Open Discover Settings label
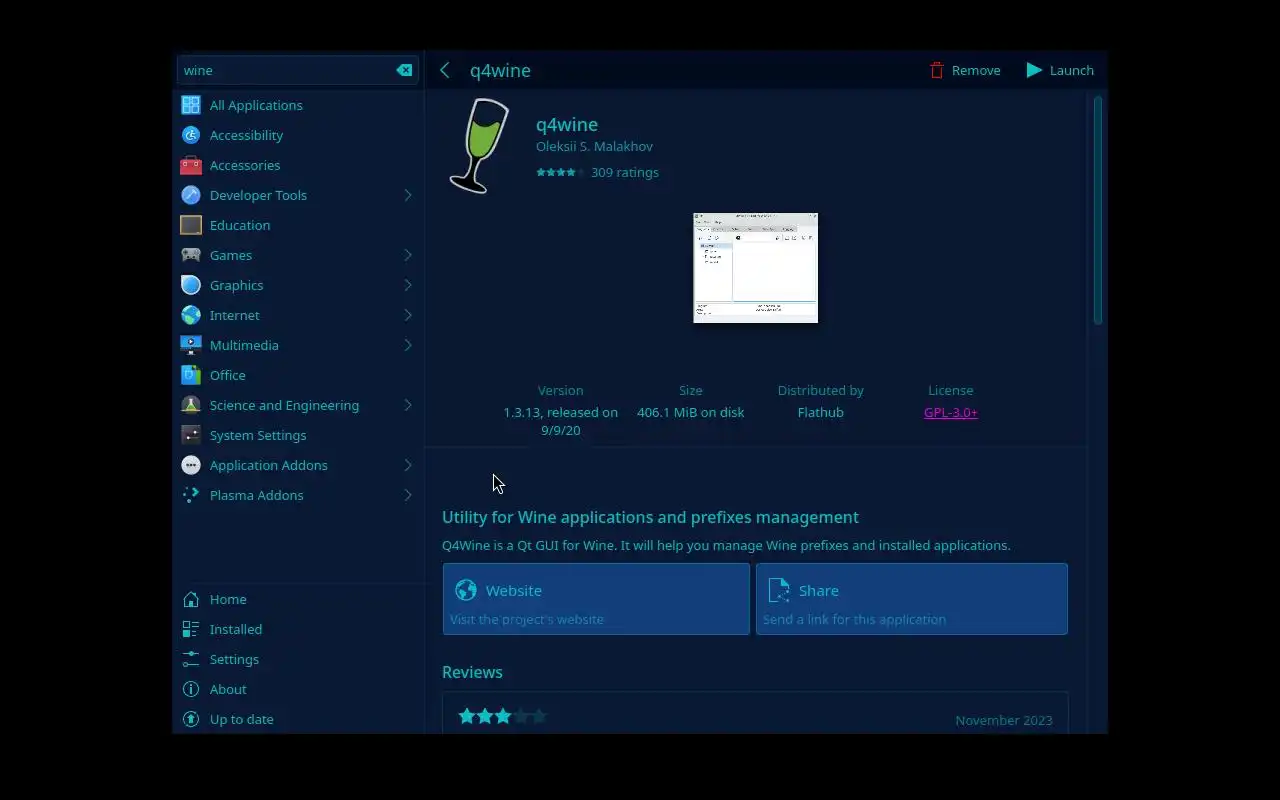1280x800 pixels. [234, 659]
